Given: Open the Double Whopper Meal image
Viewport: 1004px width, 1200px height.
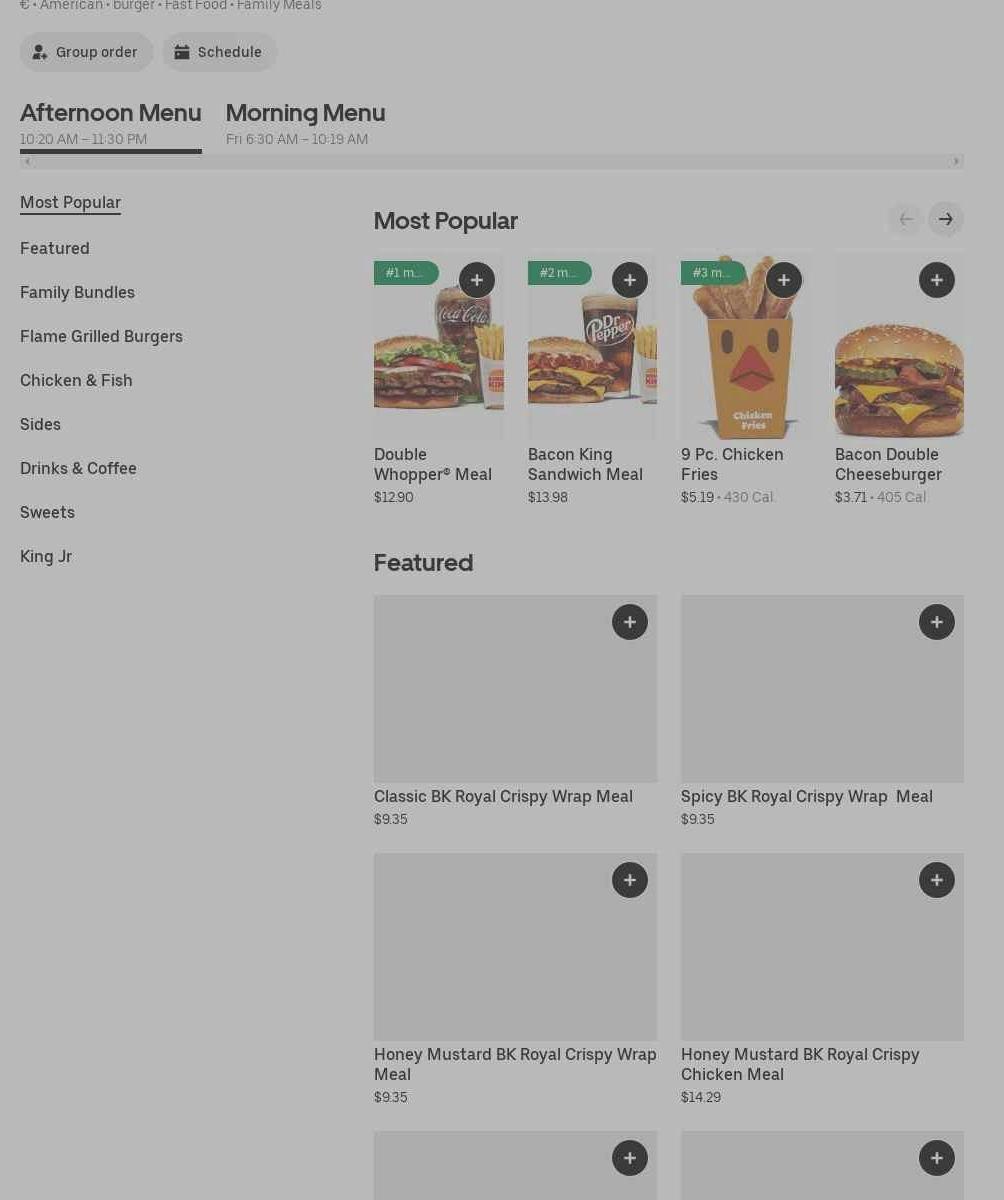Looking at the screenshot, I should point(439,344).
